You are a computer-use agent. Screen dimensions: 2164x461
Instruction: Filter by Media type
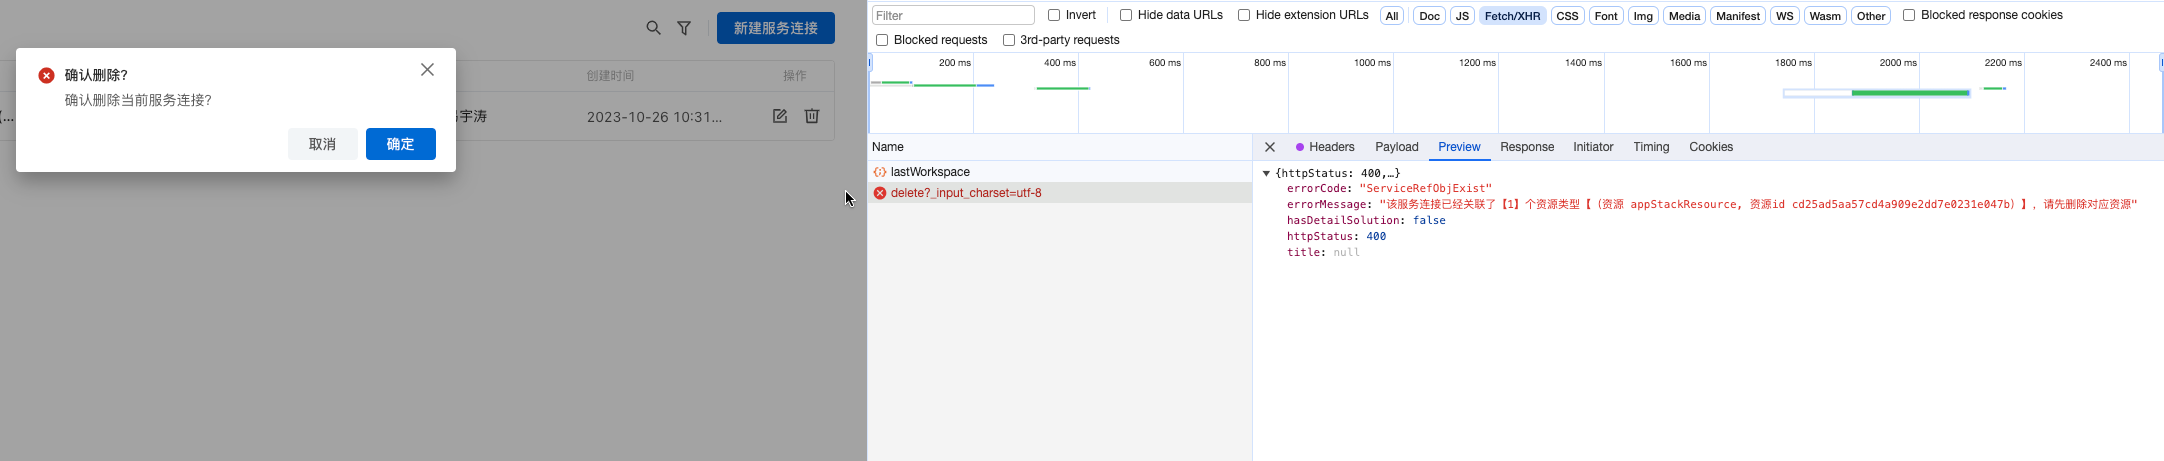click(1684, 16)
